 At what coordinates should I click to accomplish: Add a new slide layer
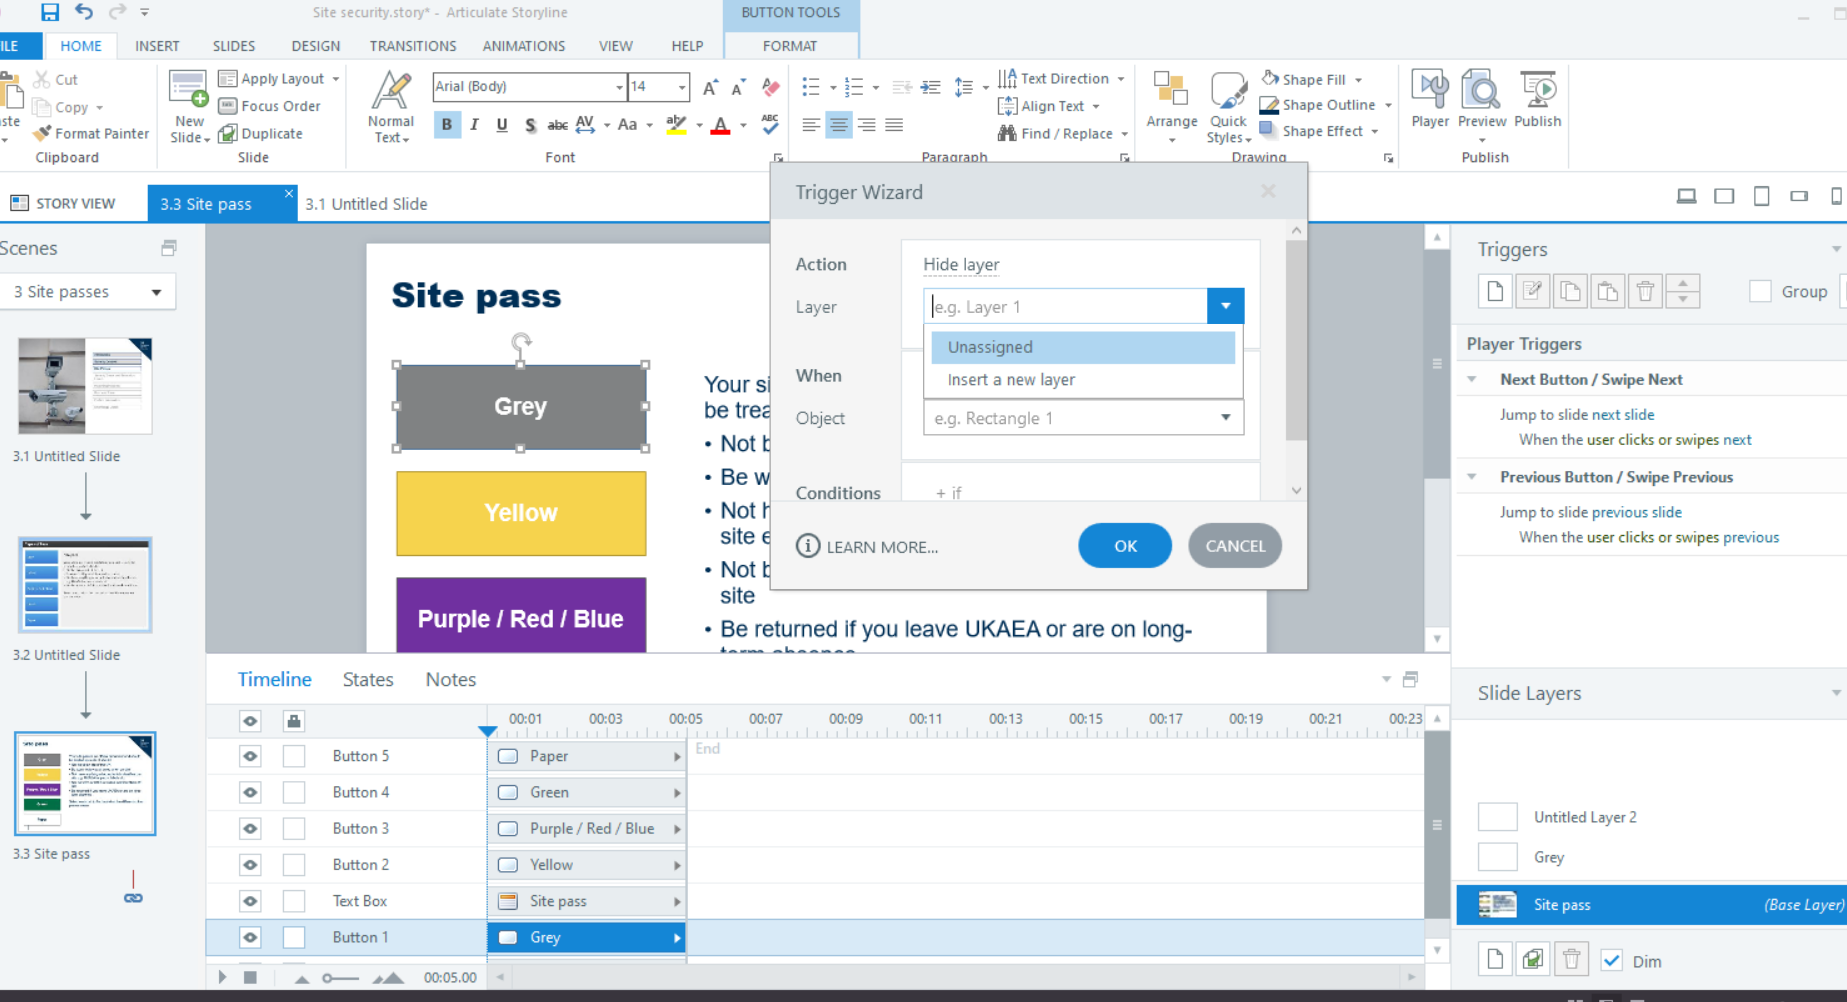pyautogui.click(x=1495, y=960)
